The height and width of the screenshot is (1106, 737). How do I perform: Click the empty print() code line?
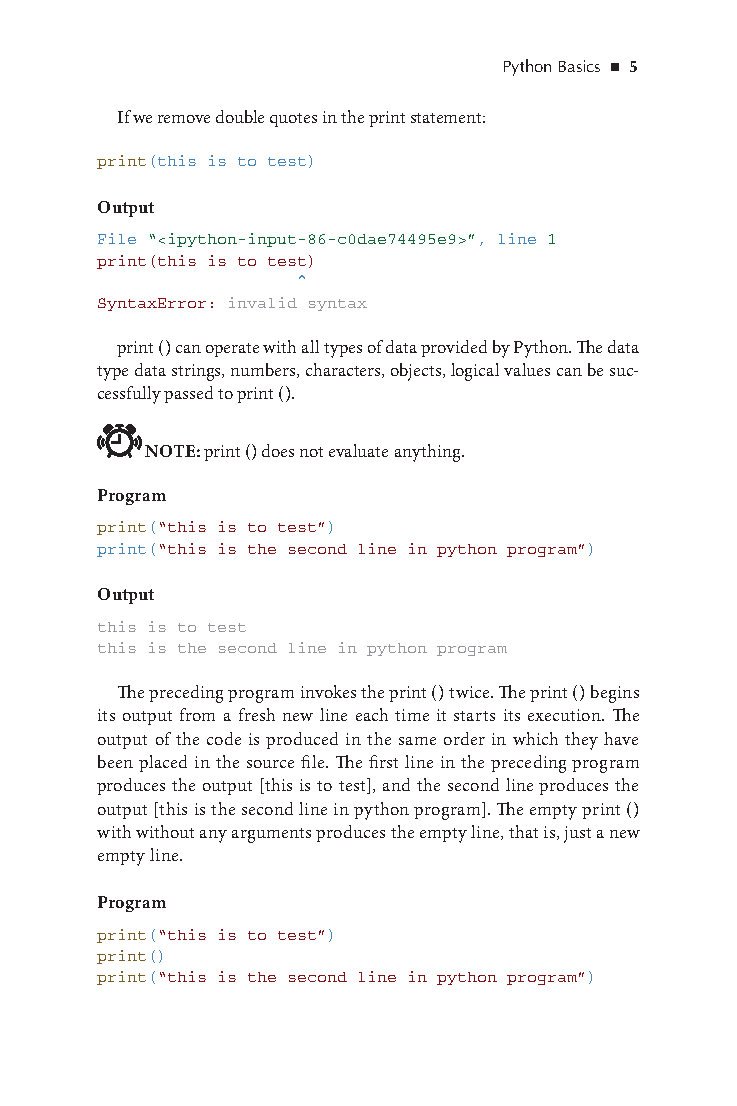click(x=130, y=956)
